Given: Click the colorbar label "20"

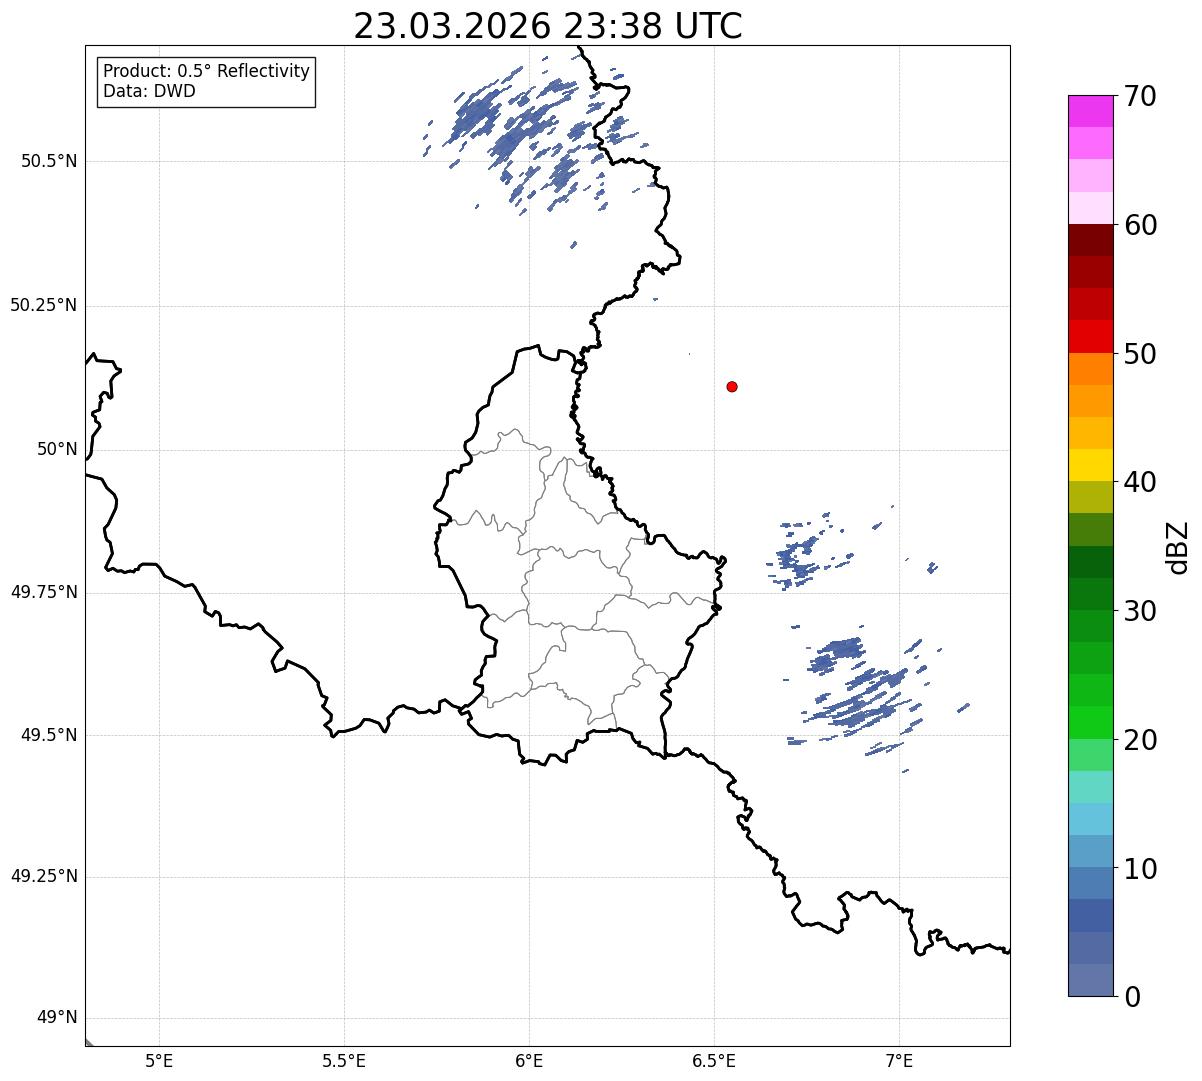Looking at the screenshot, I should [x=1140, y=740].
